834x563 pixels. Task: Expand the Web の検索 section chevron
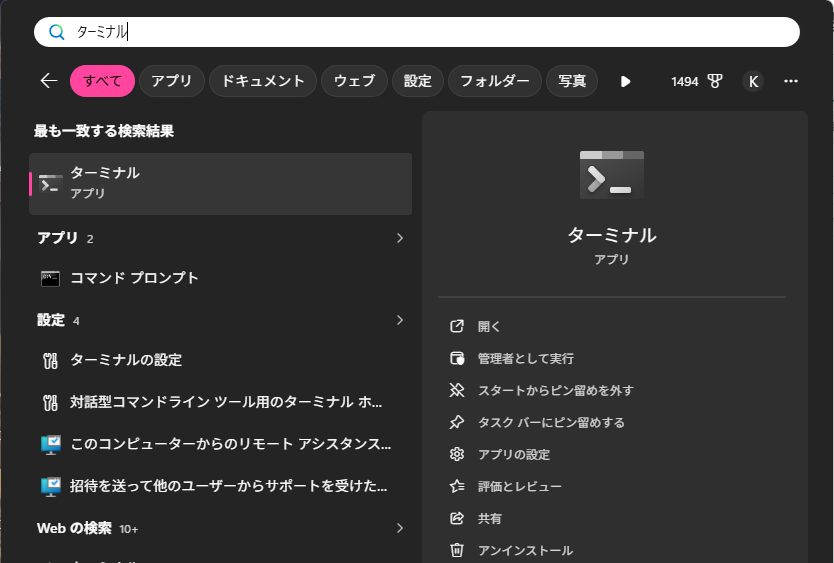(x=400, y=527)
